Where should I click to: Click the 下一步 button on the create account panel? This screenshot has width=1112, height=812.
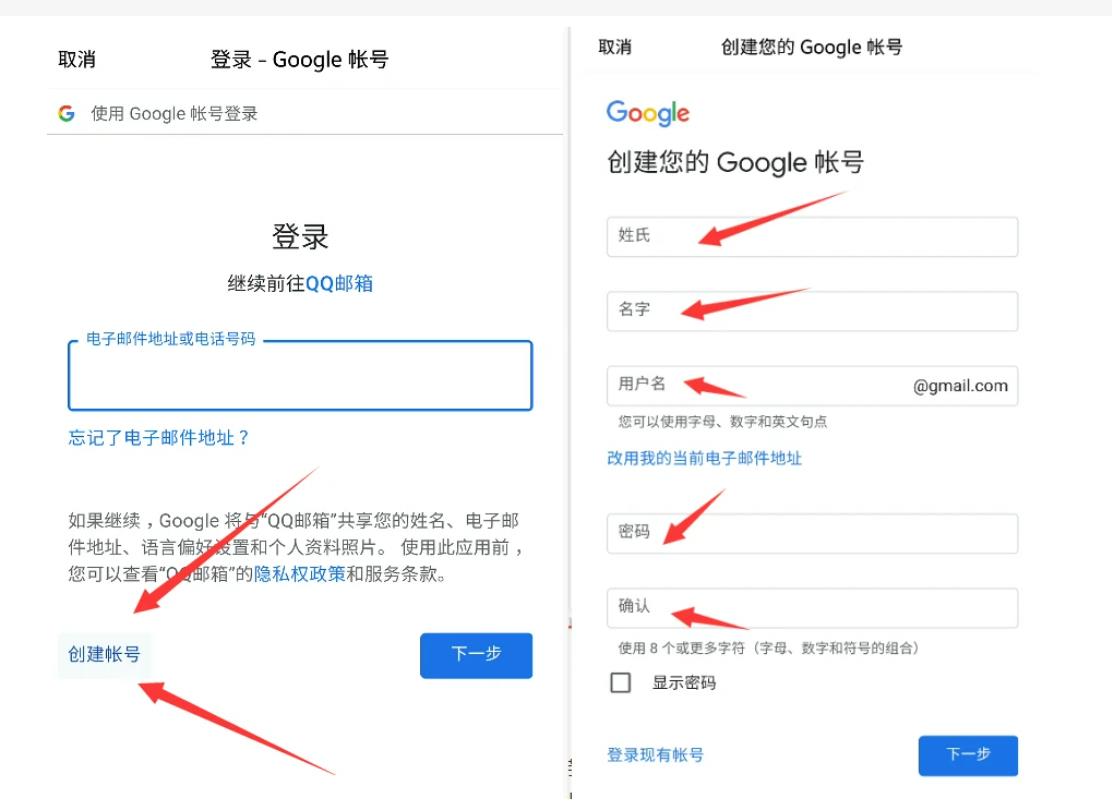point(968,755)
